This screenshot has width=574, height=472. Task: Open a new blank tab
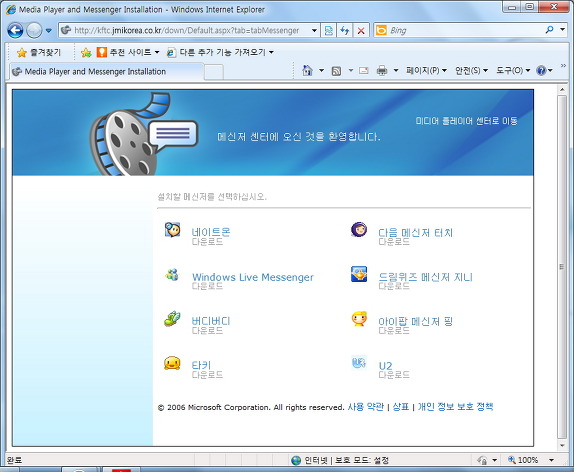click(x=214, y=72)
